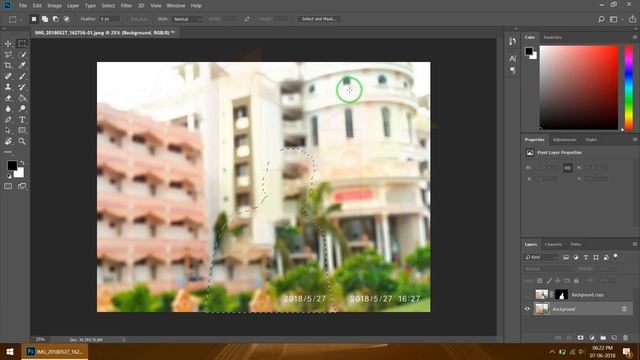Toggle Quick Mask mode
The image size is (640, 360).
tap(8, 186)
